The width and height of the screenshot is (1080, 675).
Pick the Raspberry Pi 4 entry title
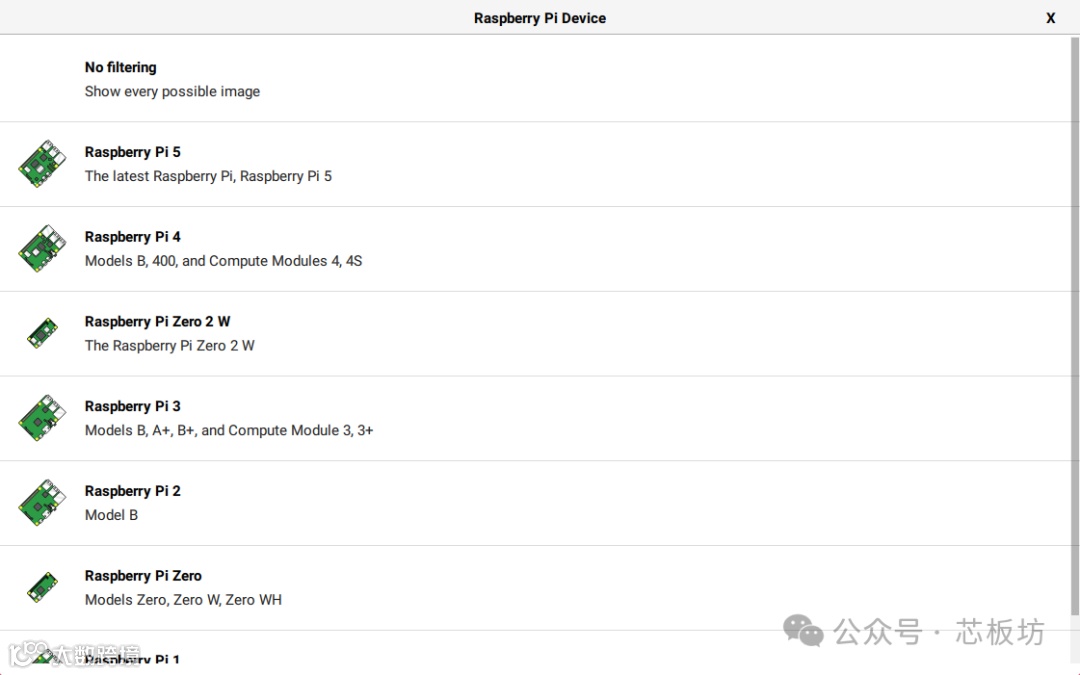point(132,237)
